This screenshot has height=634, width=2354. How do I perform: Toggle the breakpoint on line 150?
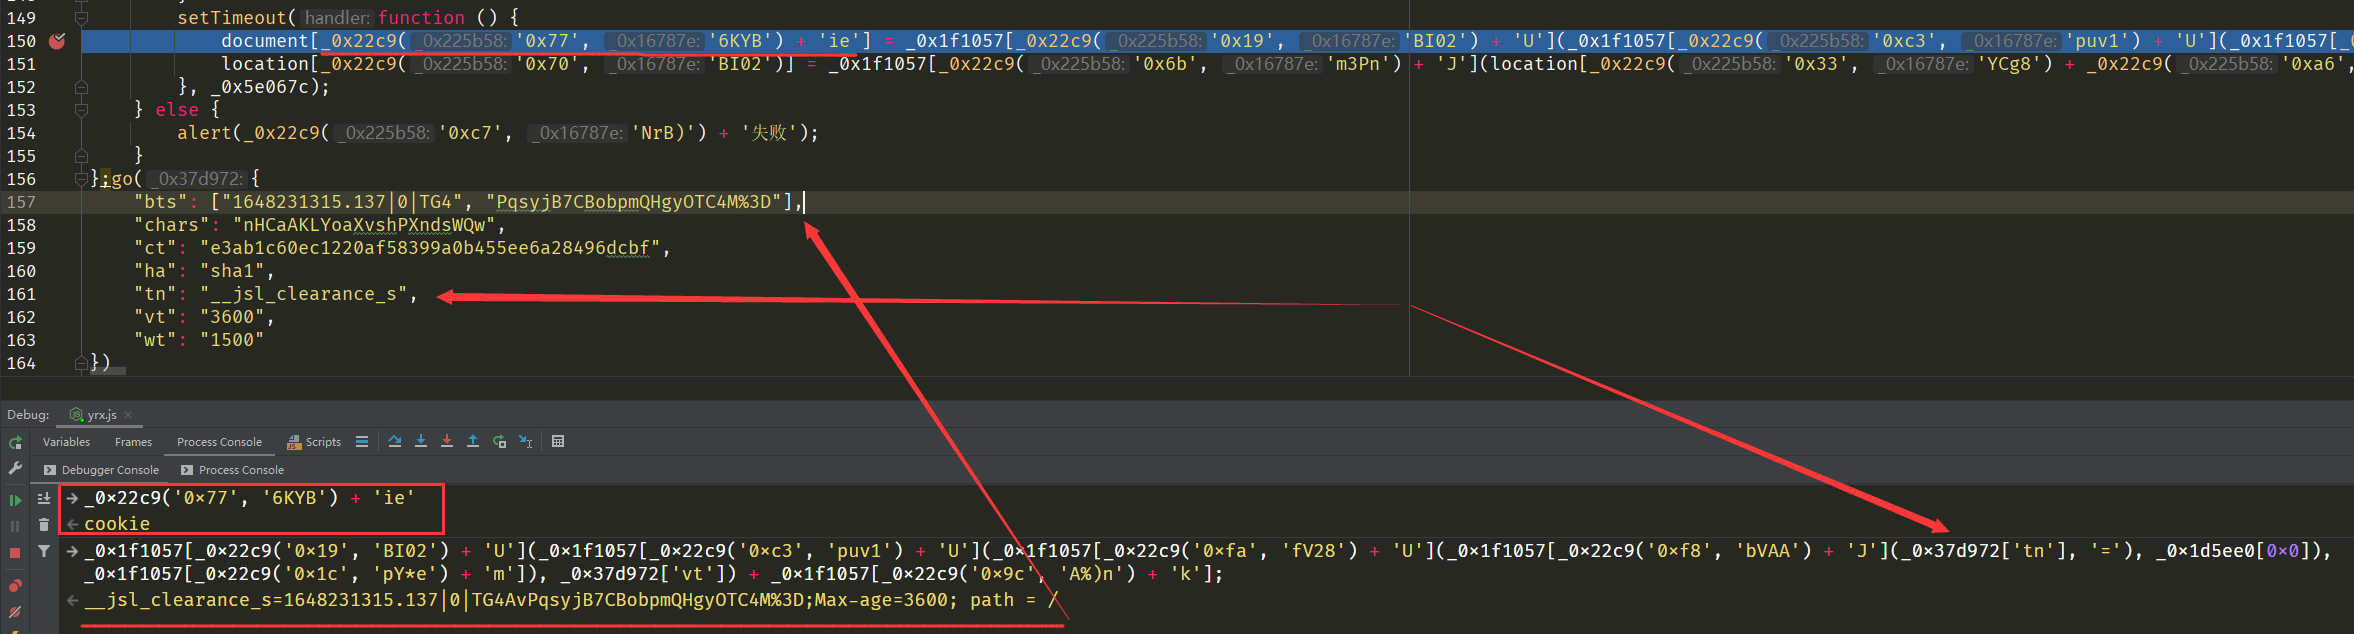(x=57, y=41)
